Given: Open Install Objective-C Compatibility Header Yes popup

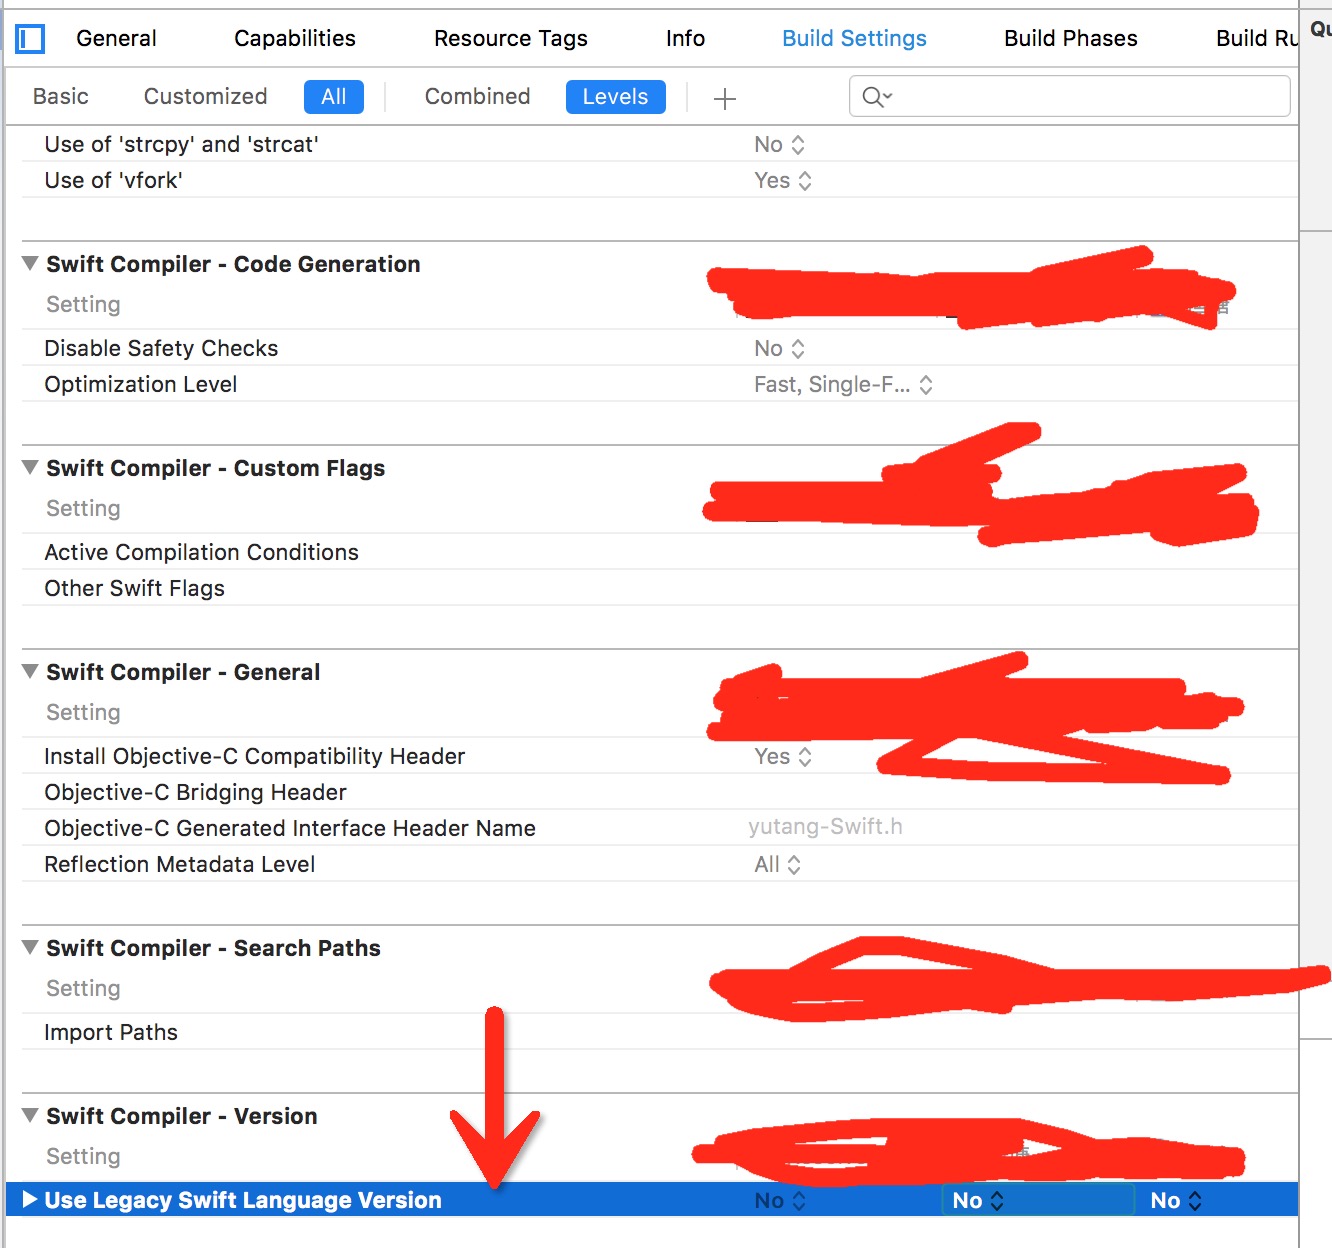Looking at the screenshot, I should [x=783, y=756].
